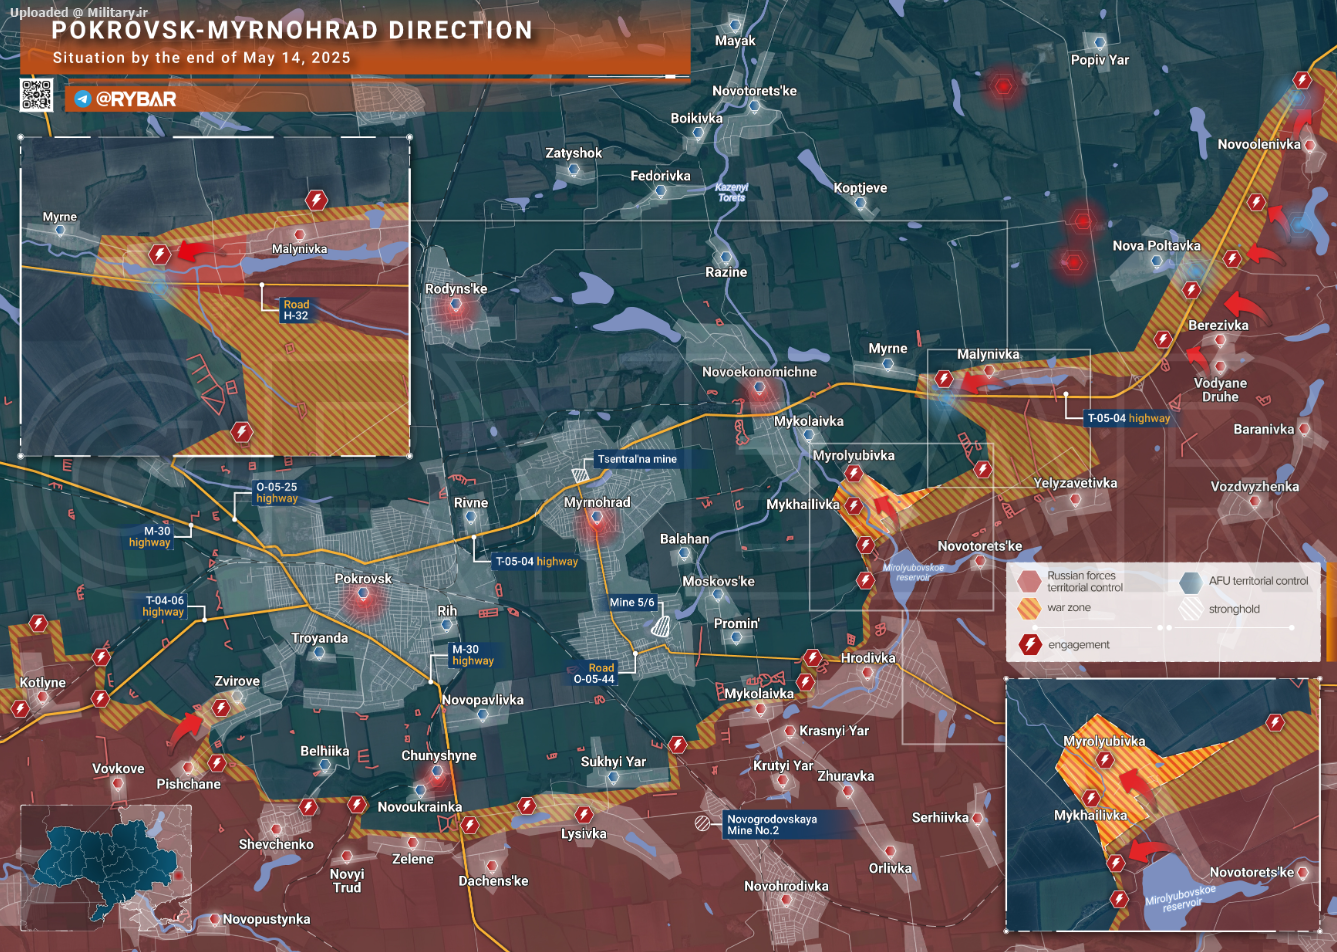Image resolution: width=1337 pixels, height=952 pixels.
Task: Click the Belhiika town label
Action: click(x=325, y=752)
